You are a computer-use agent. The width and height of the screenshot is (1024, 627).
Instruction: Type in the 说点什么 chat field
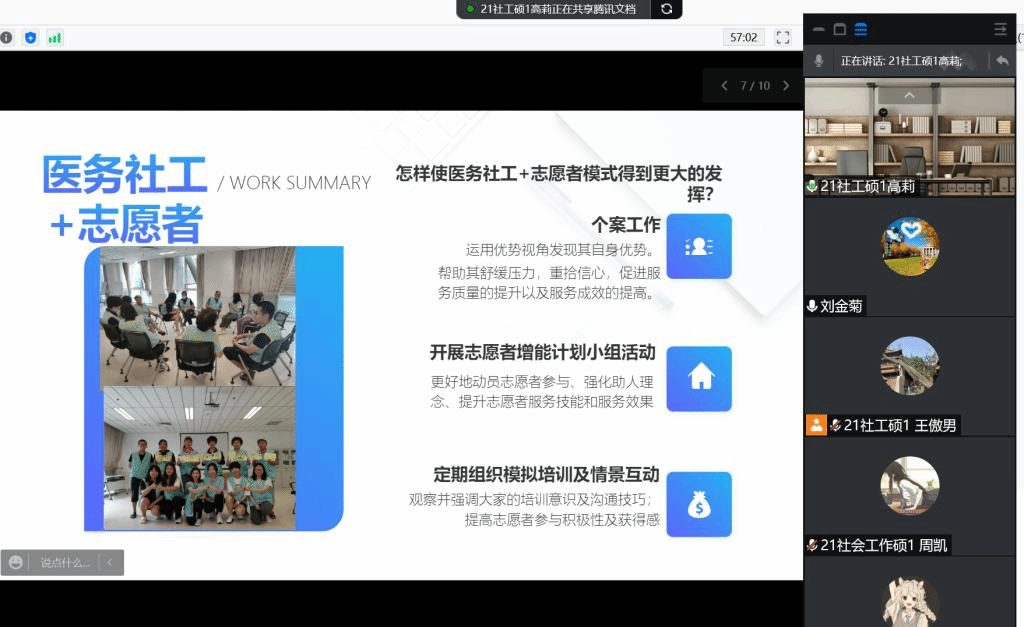(64, 563)
